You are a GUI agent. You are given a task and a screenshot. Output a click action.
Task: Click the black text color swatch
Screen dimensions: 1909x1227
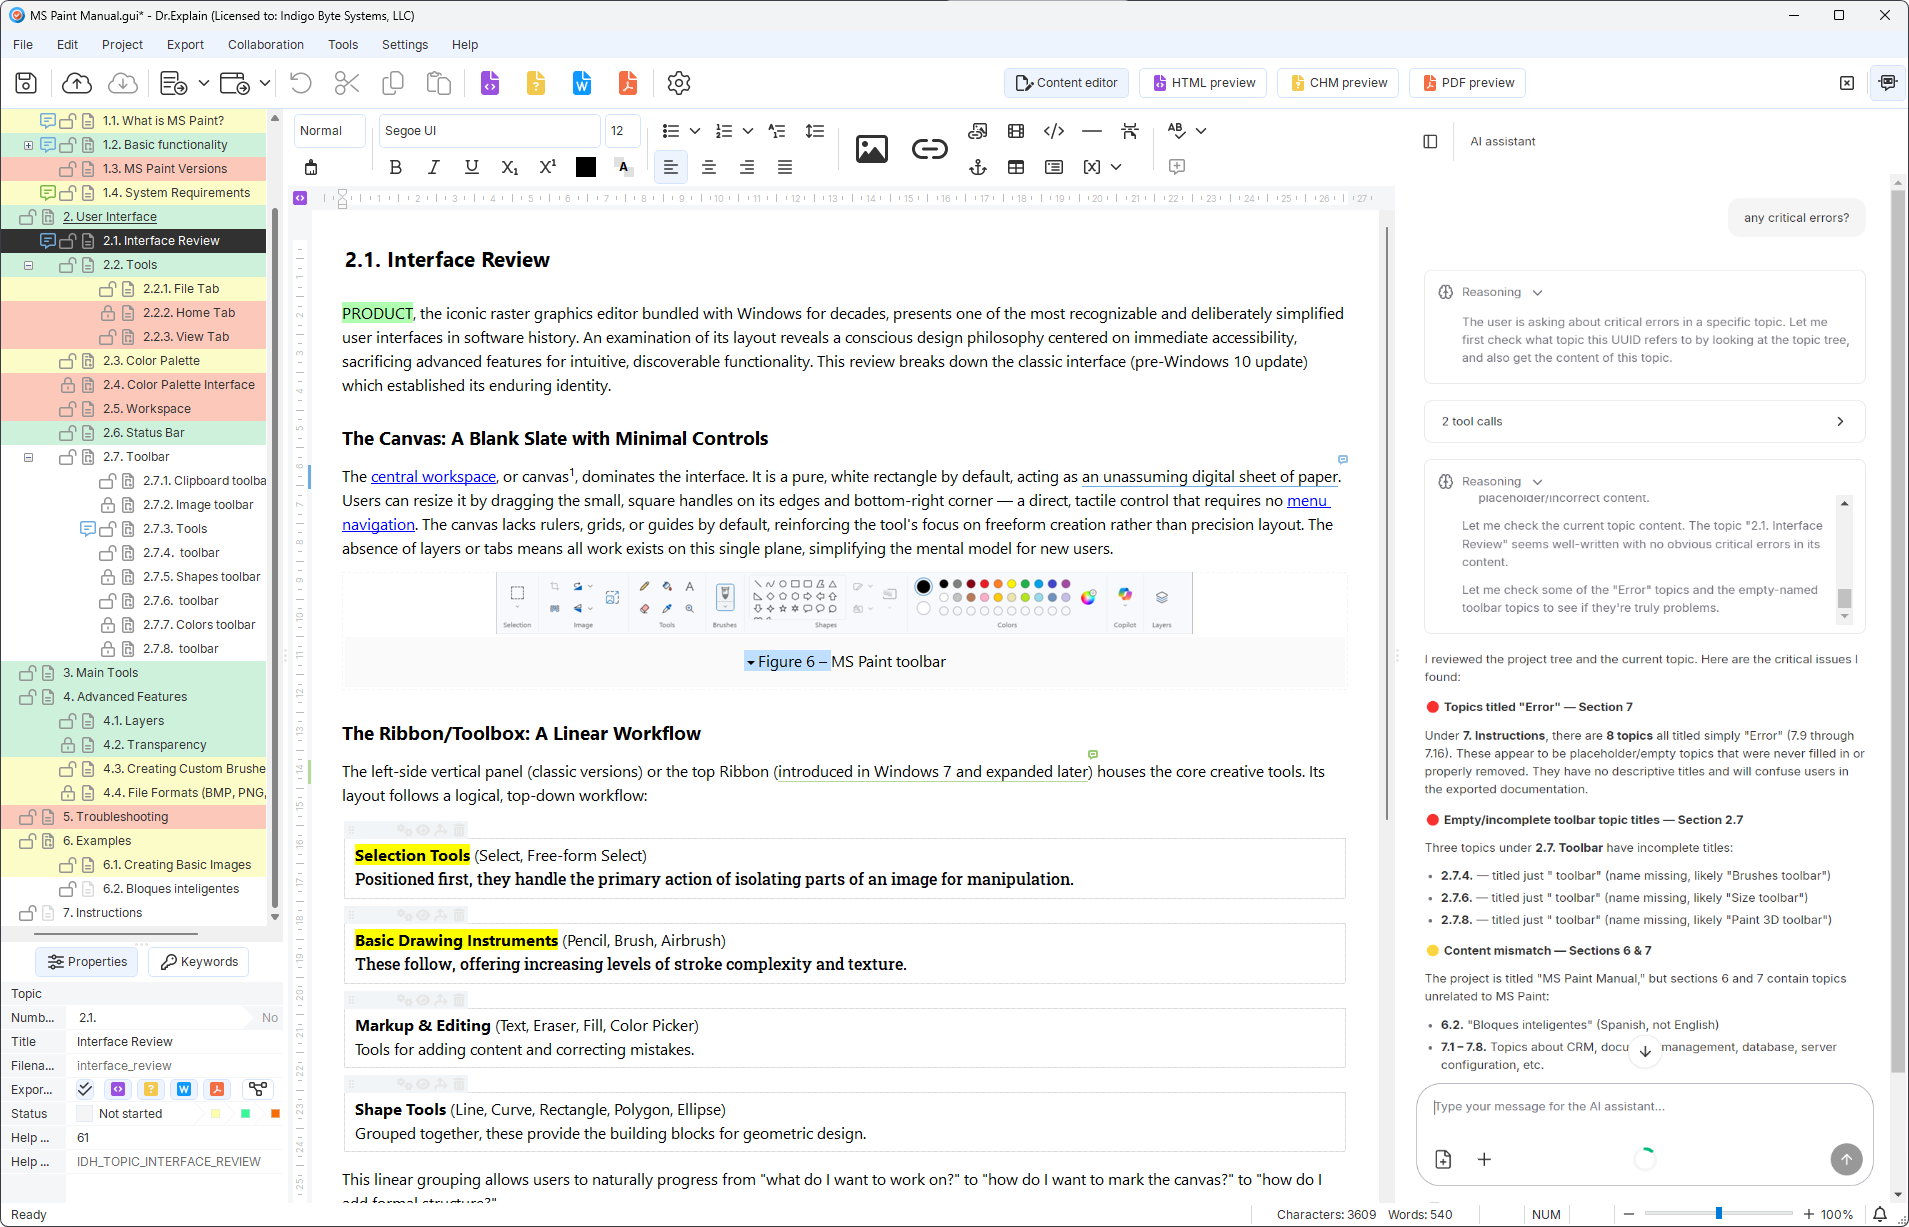[586, 167]
